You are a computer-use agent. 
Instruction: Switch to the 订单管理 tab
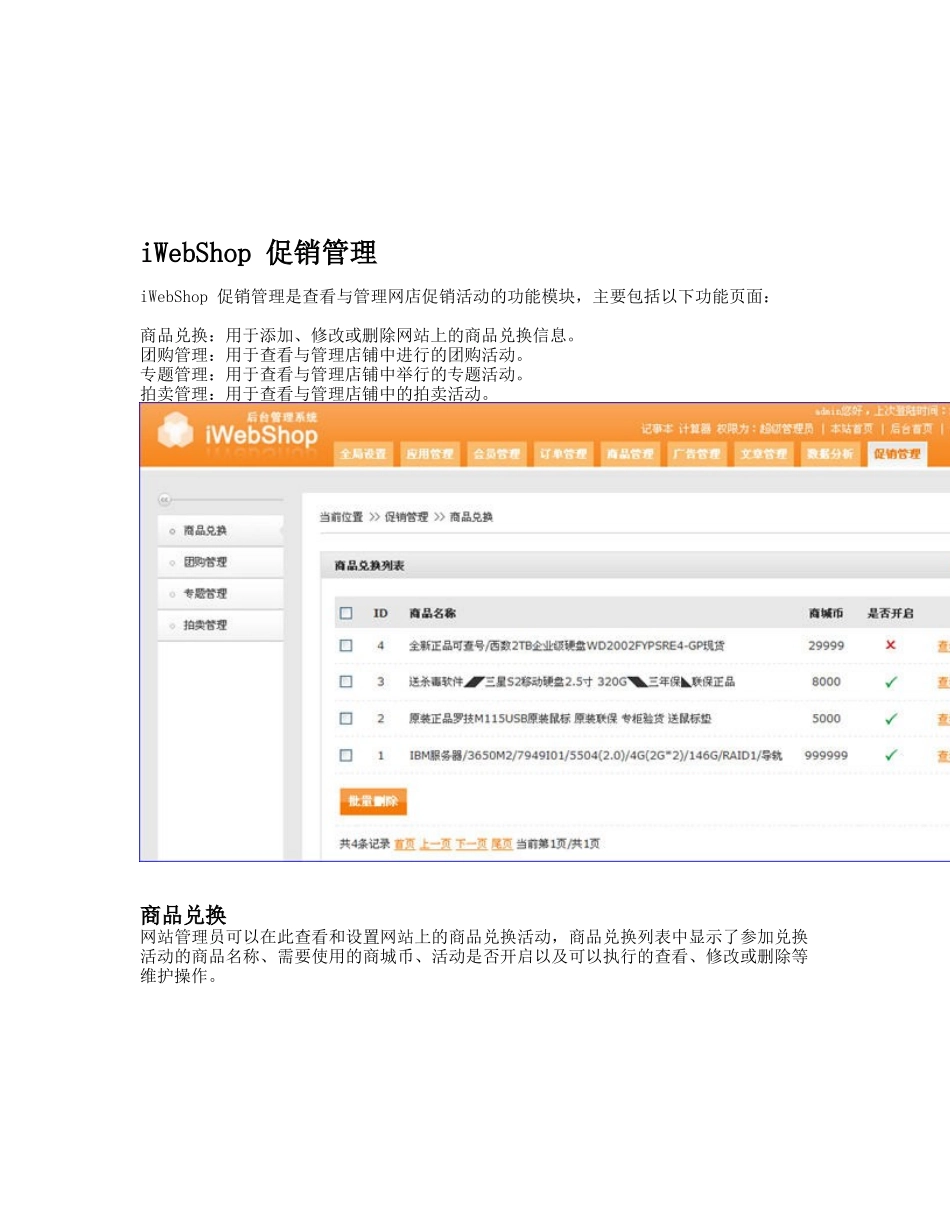tap(563, 454)
